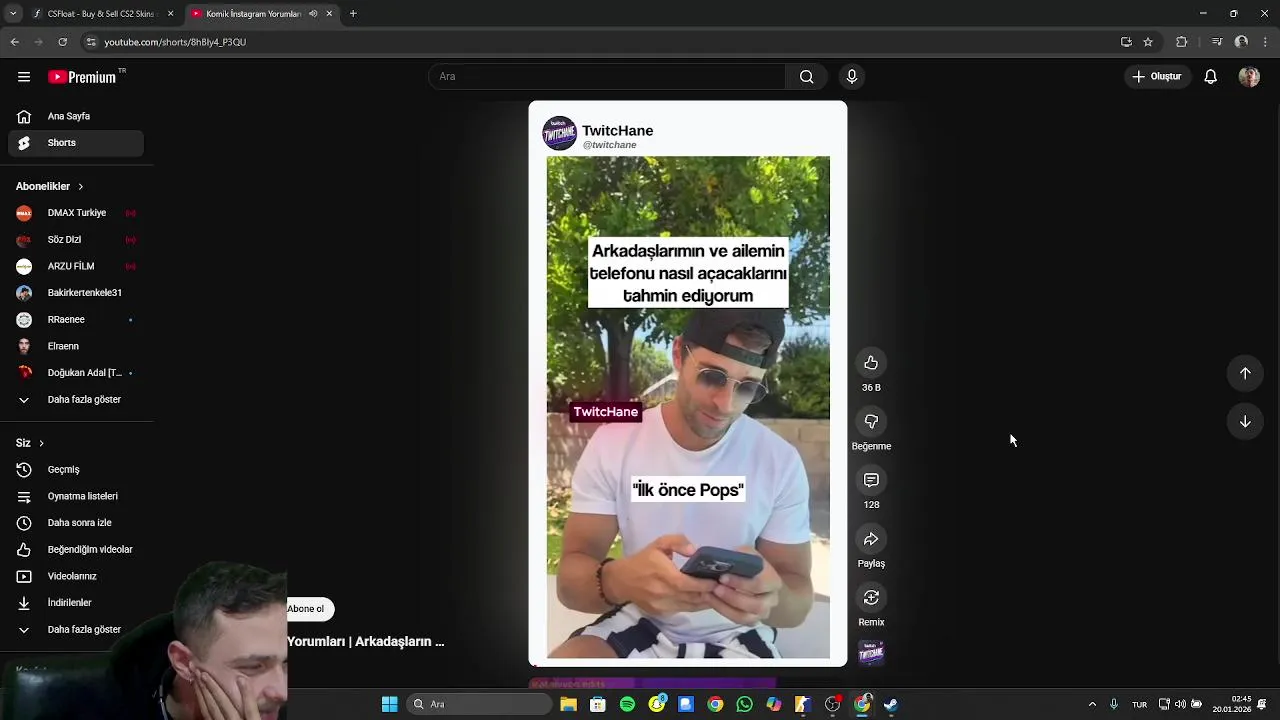Focus the YouTube Ara search field
The width and height of the screenshot is (1280, 720).
(607, 77)
